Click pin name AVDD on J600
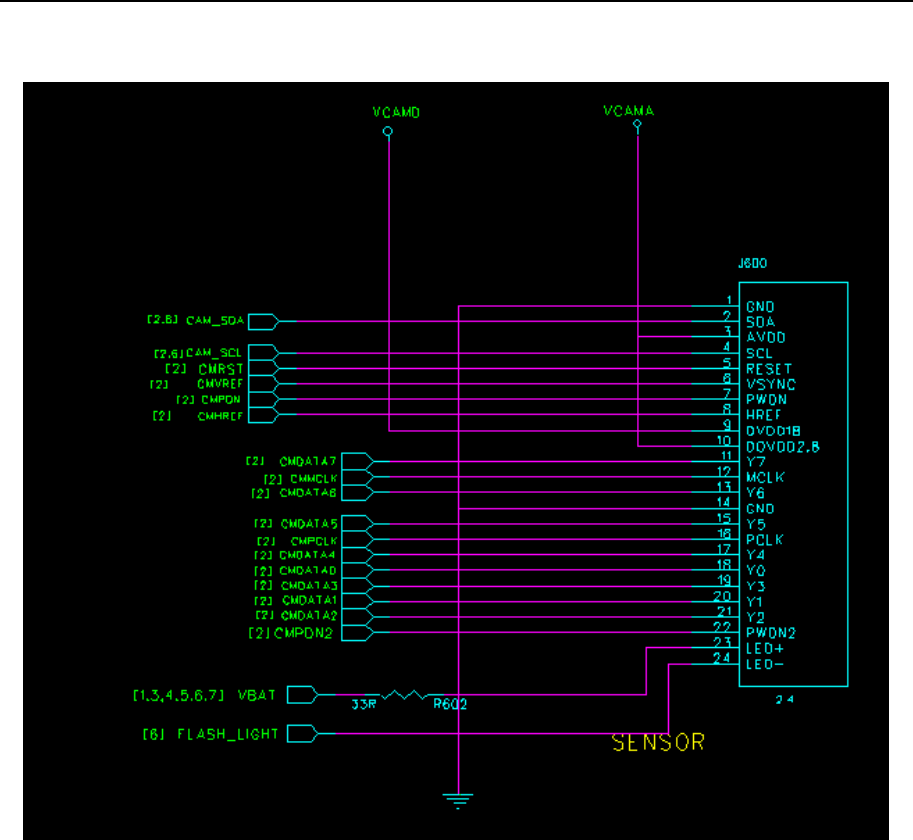Viewport: 913px width, 840px height. click(766, 338)
